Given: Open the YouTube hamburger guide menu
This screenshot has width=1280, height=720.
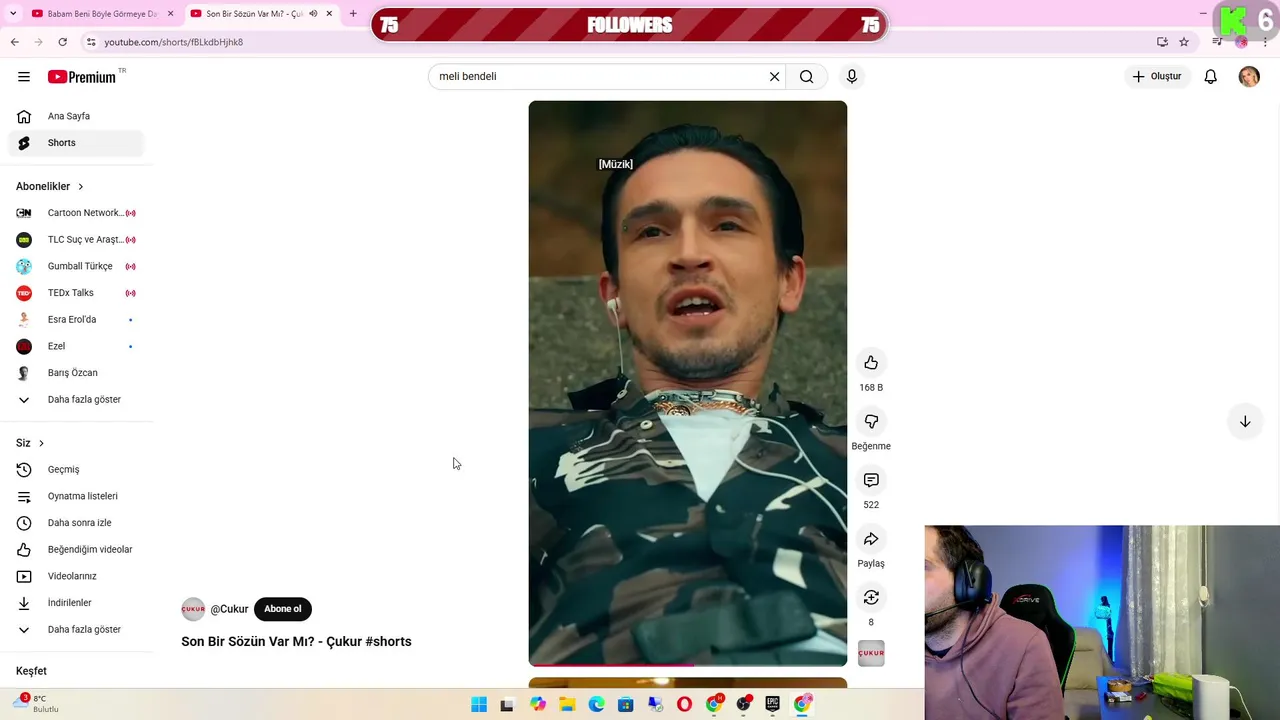Looking at the screenshot, I should [x=24, y=77].
